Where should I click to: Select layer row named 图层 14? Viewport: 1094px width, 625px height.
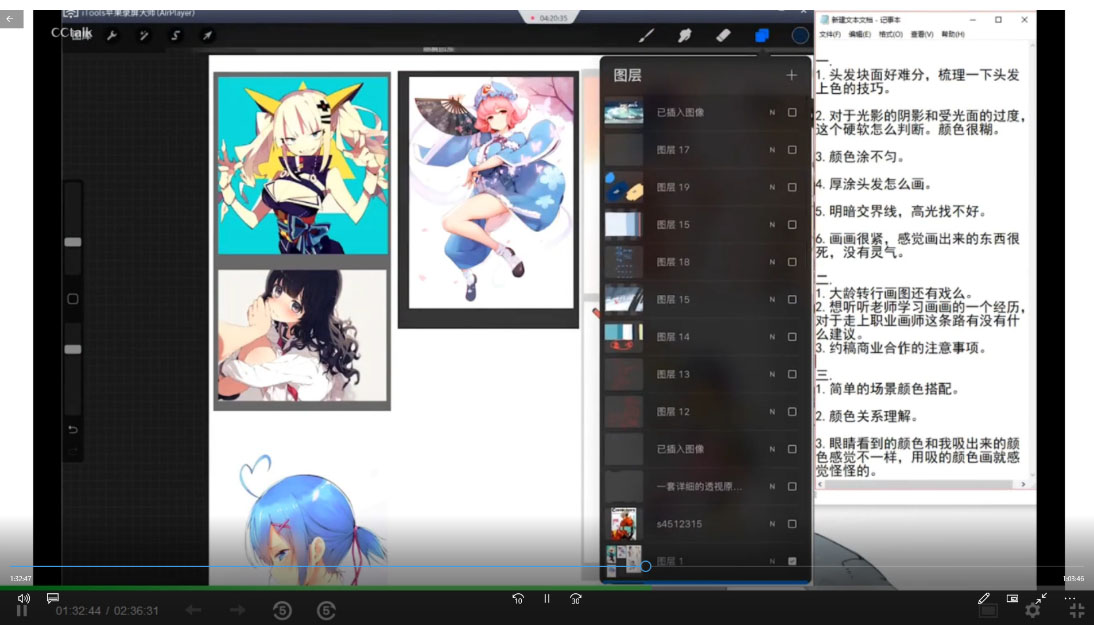[x=705, y=337]
